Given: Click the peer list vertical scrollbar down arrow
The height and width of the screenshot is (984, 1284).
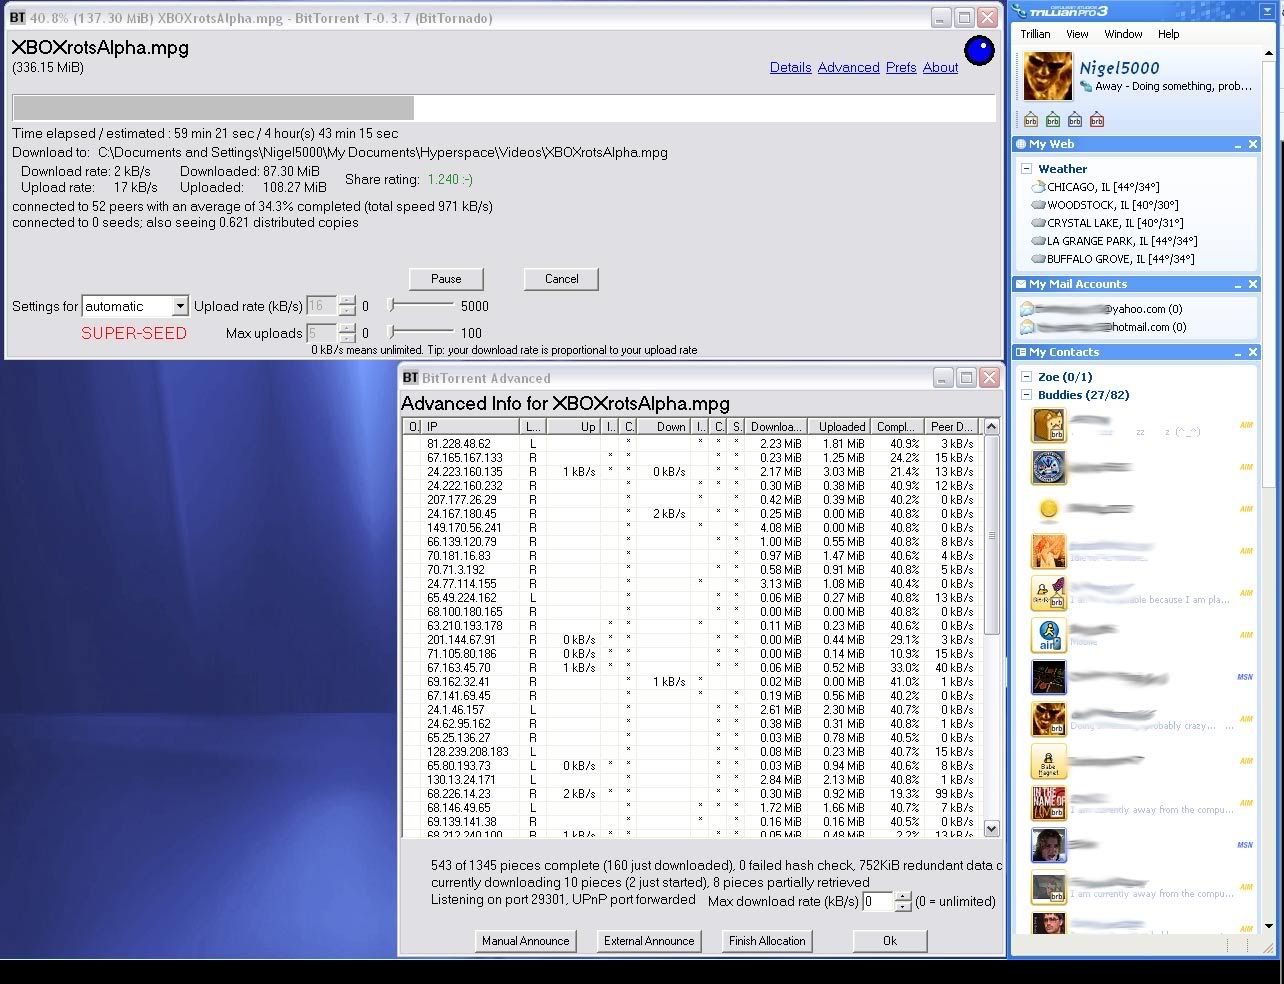Looking at the screenshot, I should click(991, 828).
